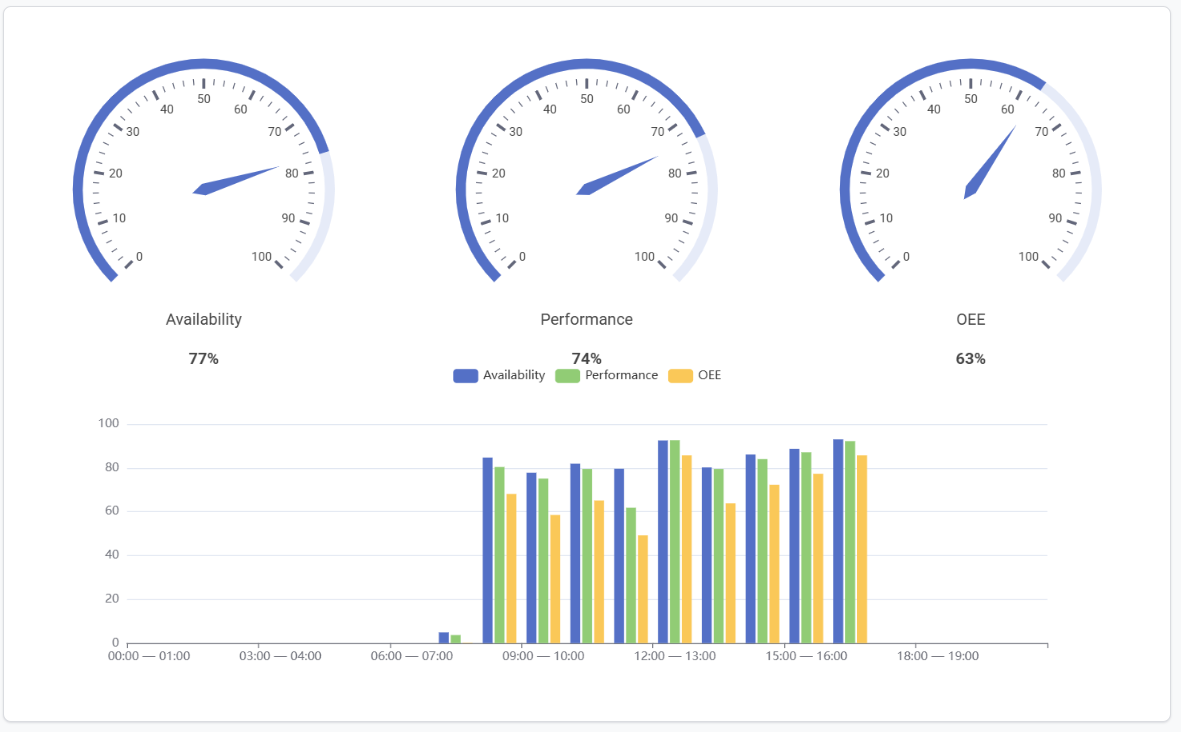Click the 06:00 — 07:00 axis label

[x=412, y=656]
